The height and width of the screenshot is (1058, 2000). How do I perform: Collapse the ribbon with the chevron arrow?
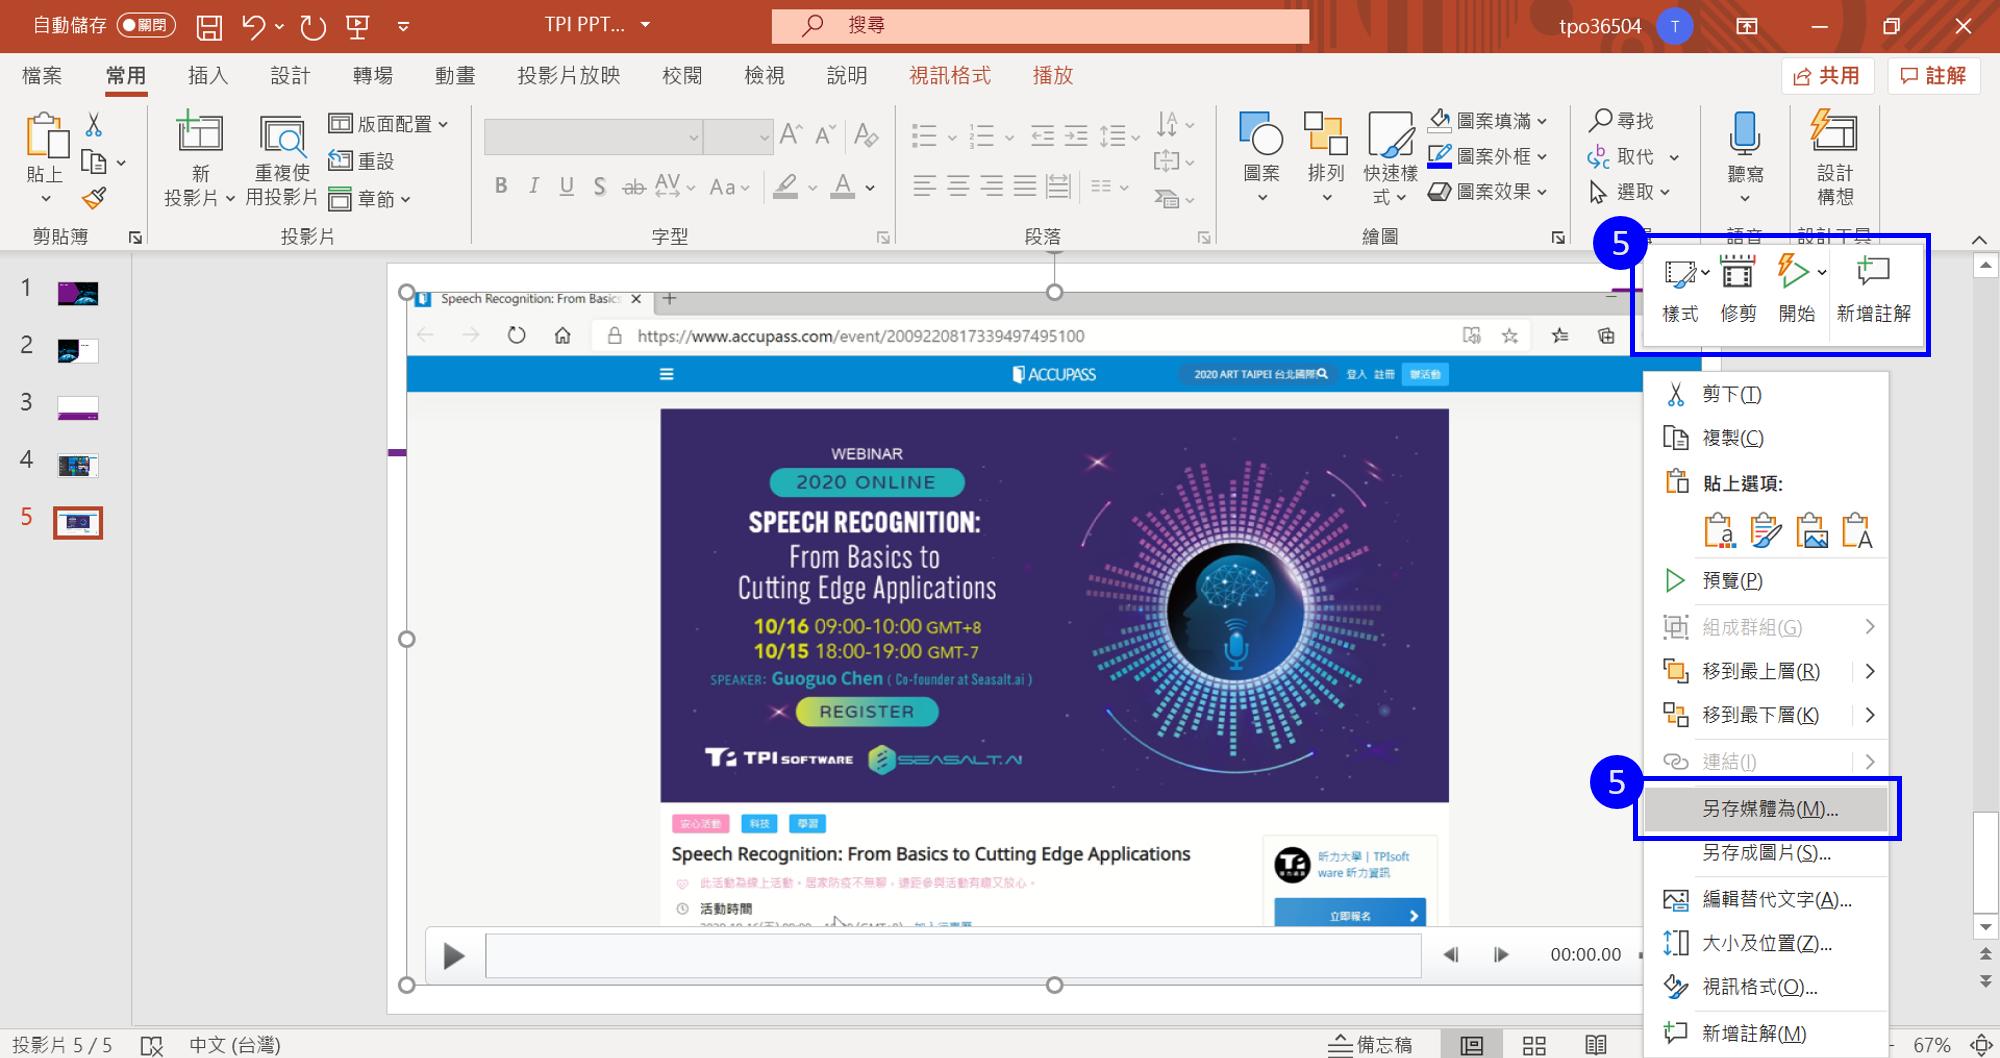pyautogui.click(x=1979, y=240)
